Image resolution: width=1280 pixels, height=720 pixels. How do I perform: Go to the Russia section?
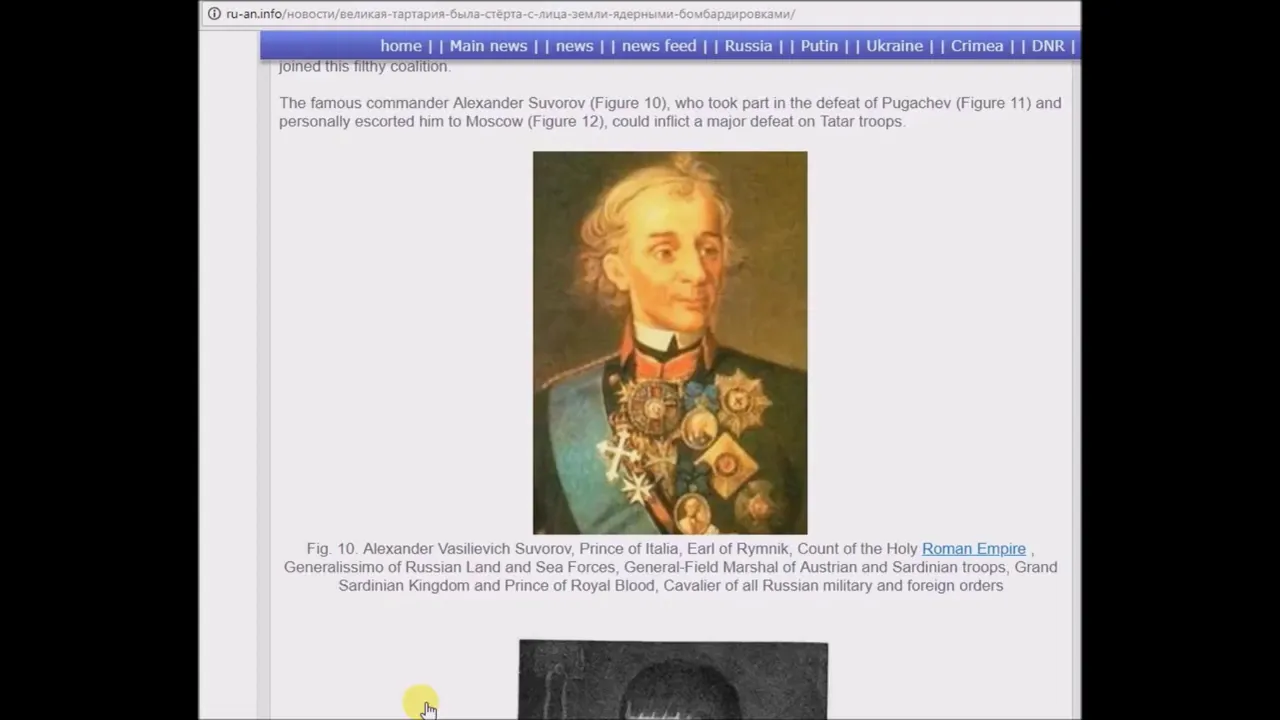(x=748, y=46)
